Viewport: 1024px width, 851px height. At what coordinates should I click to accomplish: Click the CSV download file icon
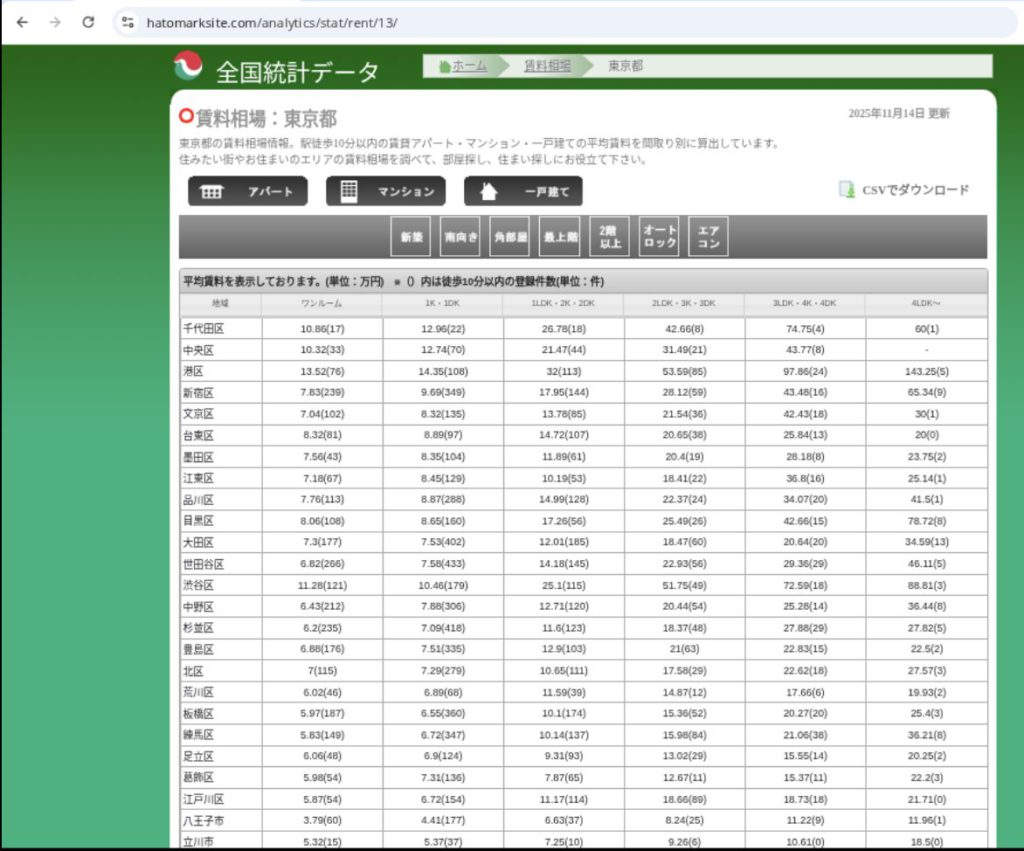[x=846, y=190]
